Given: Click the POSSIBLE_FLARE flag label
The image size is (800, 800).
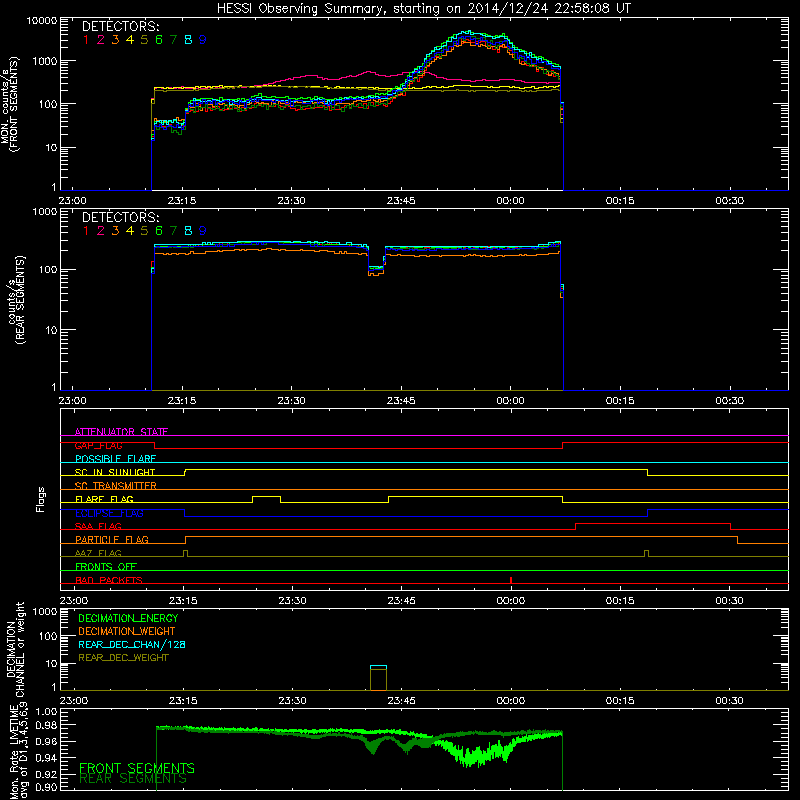Looking at the screenshot, I should tap(115, 459).
